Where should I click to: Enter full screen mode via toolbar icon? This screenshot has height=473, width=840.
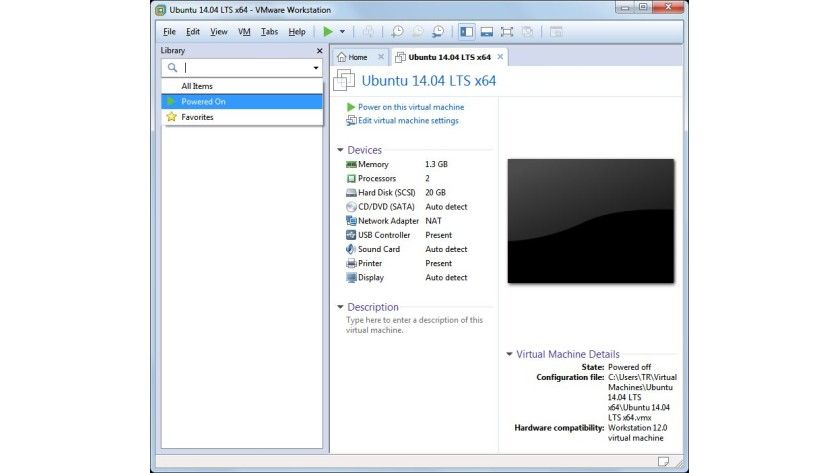click(x=507, y=32)
